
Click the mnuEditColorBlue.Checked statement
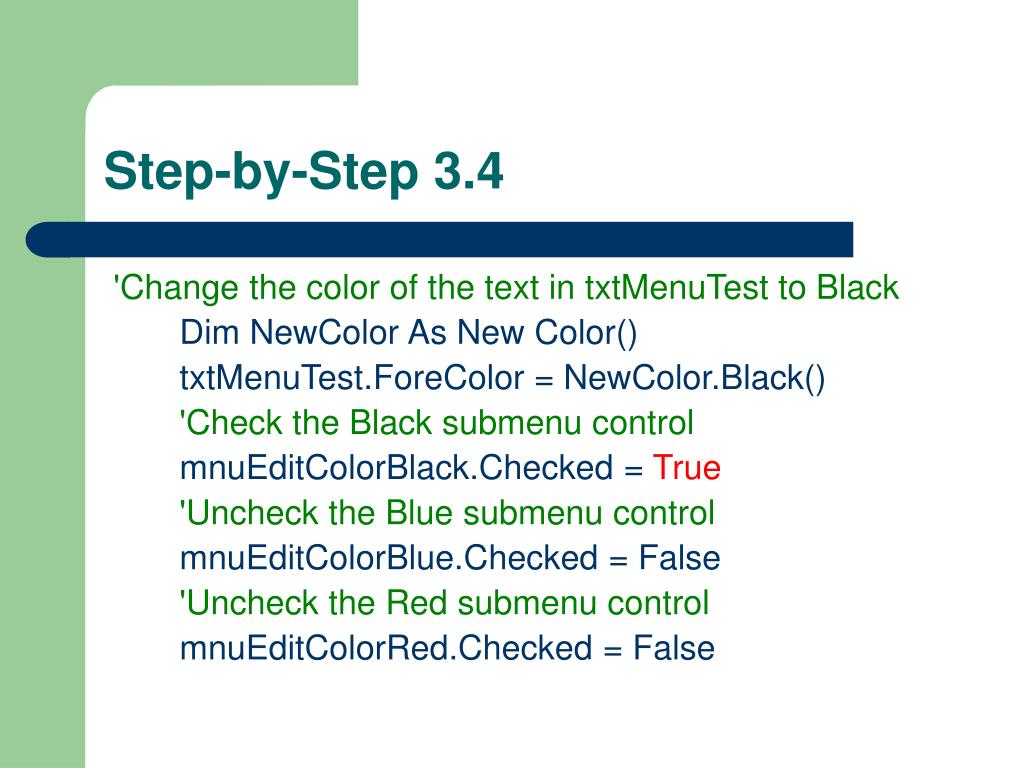click(450, 558)
